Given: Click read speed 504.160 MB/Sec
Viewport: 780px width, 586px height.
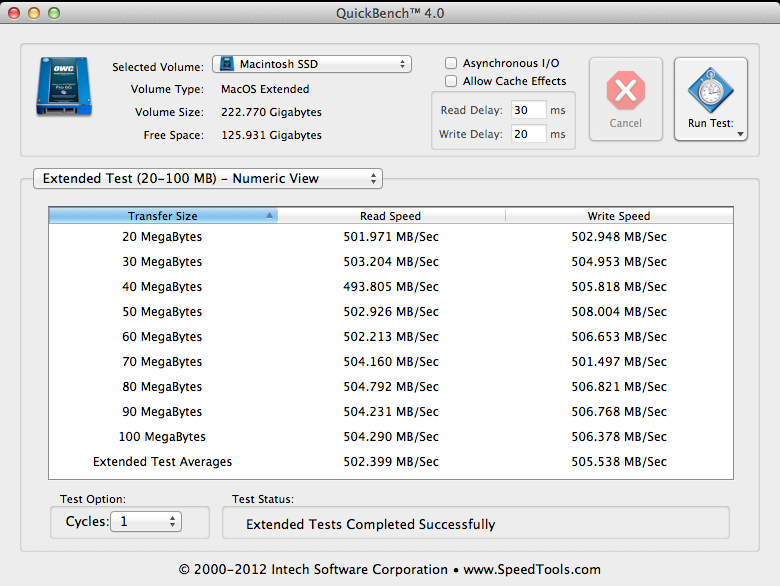Looking at the screenshot, I should coord(391,362).
